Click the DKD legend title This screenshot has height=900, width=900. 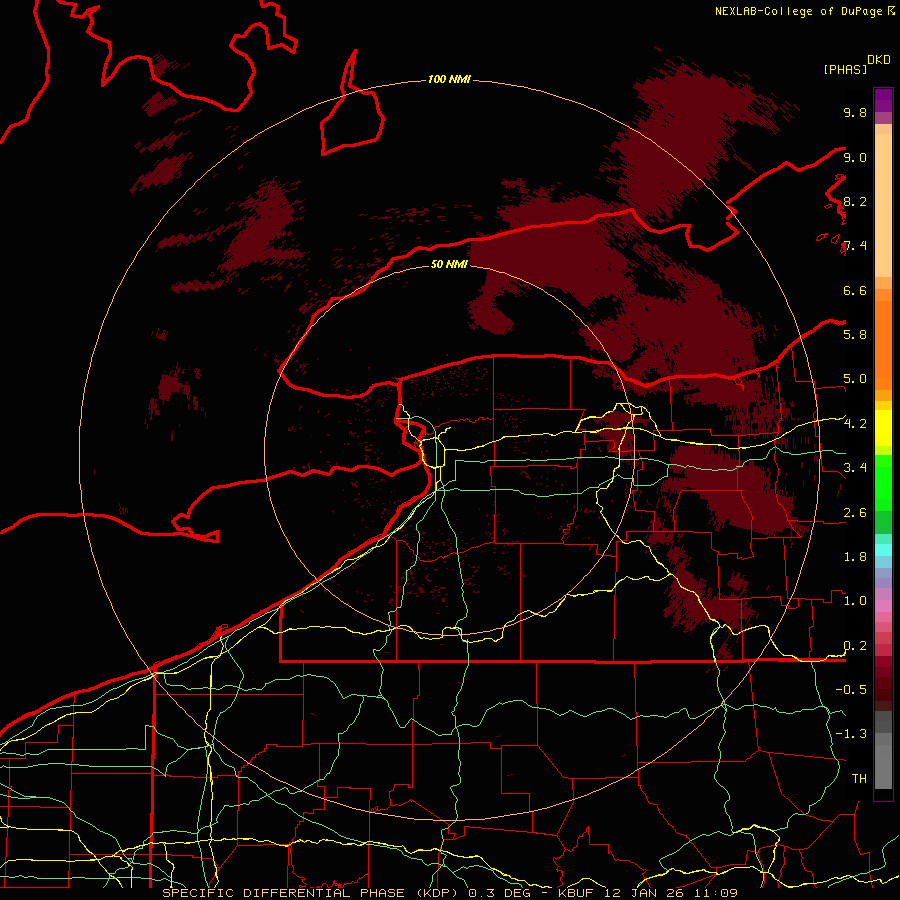coord(879,60)
